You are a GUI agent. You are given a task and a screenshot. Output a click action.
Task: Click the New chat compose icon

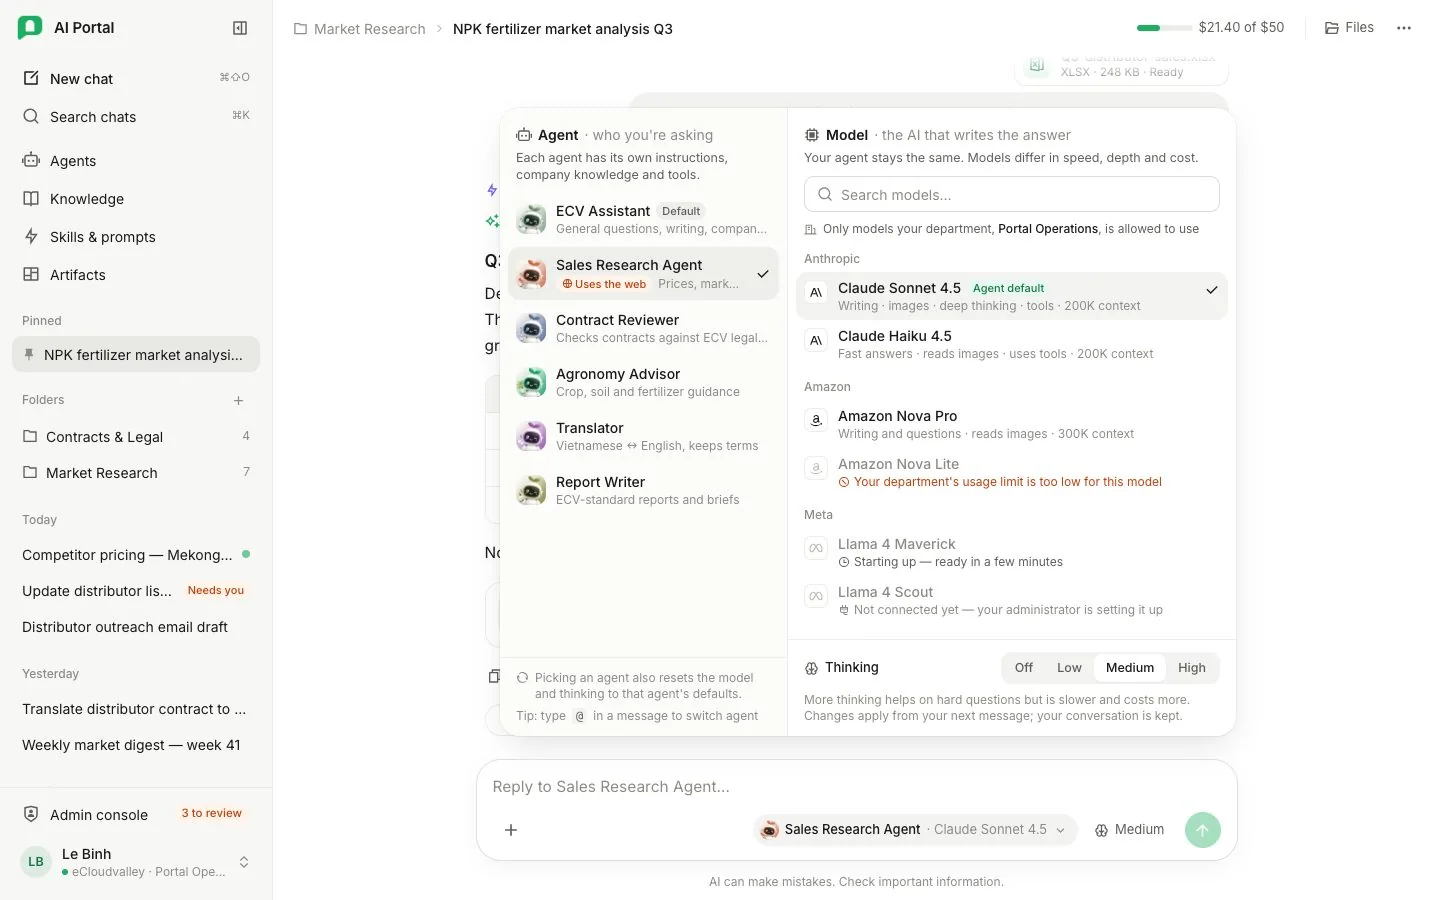coord(31,78)
